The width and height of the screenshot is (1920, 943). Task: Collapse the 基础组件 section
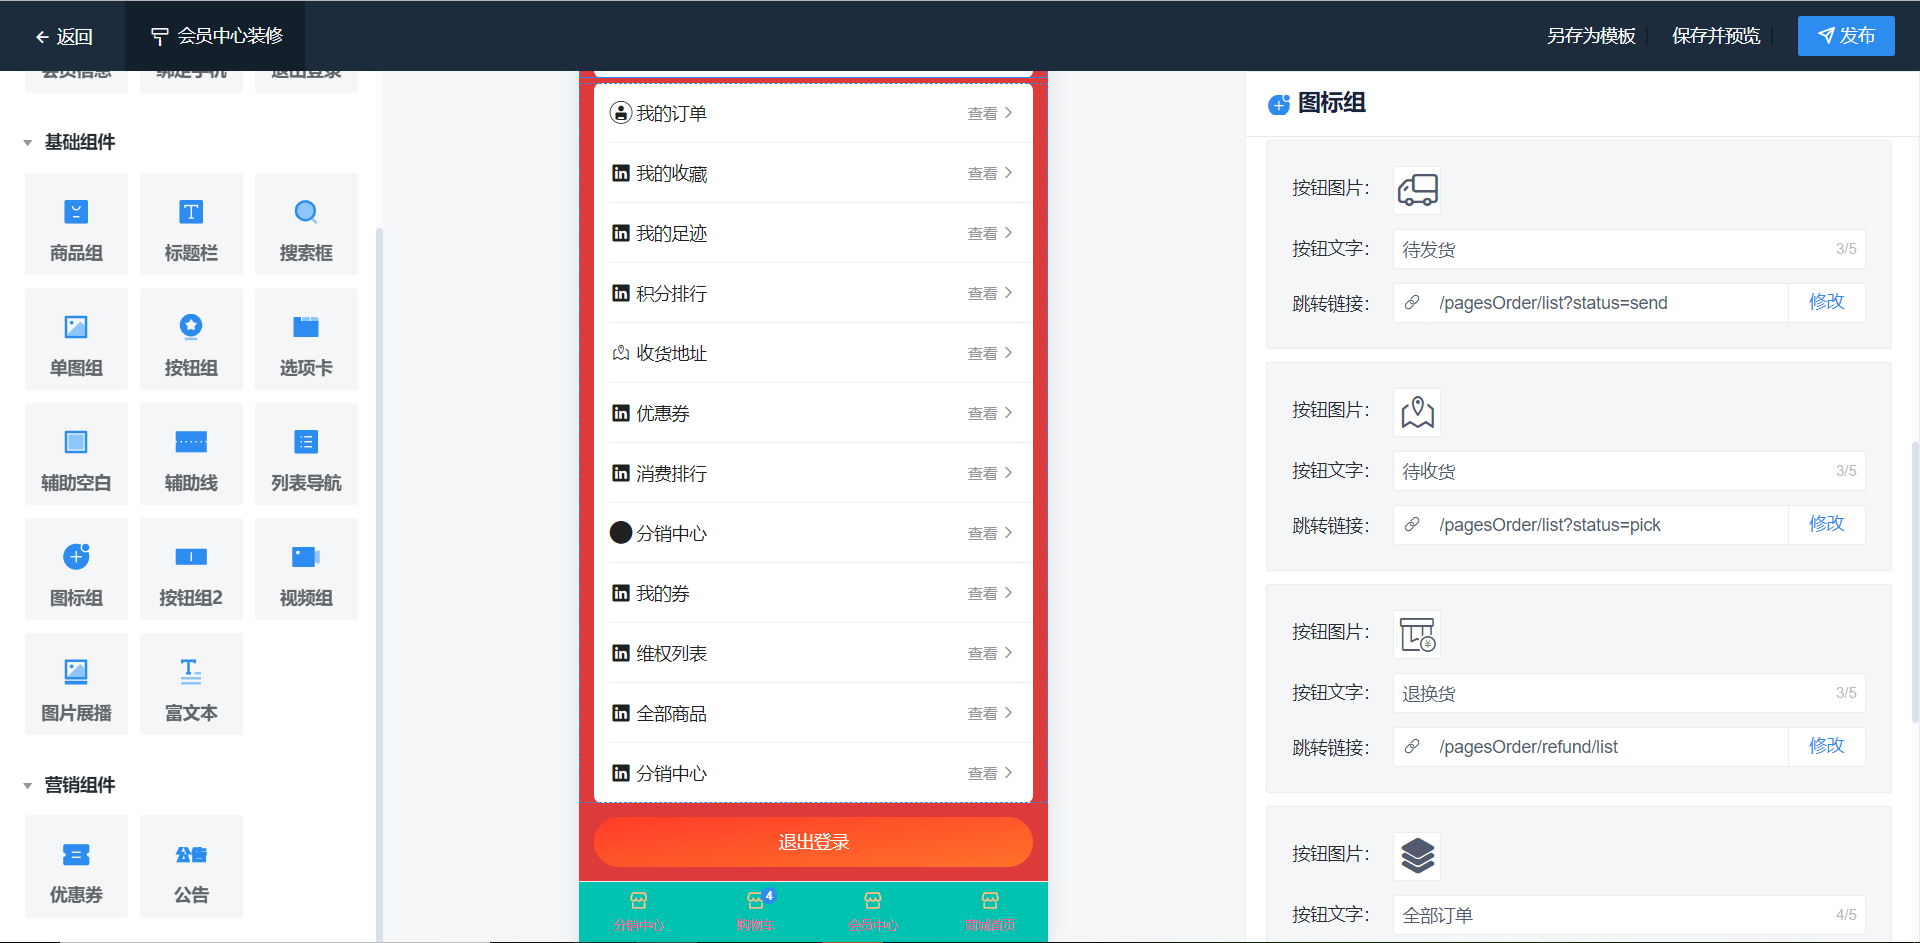point(28,143)
